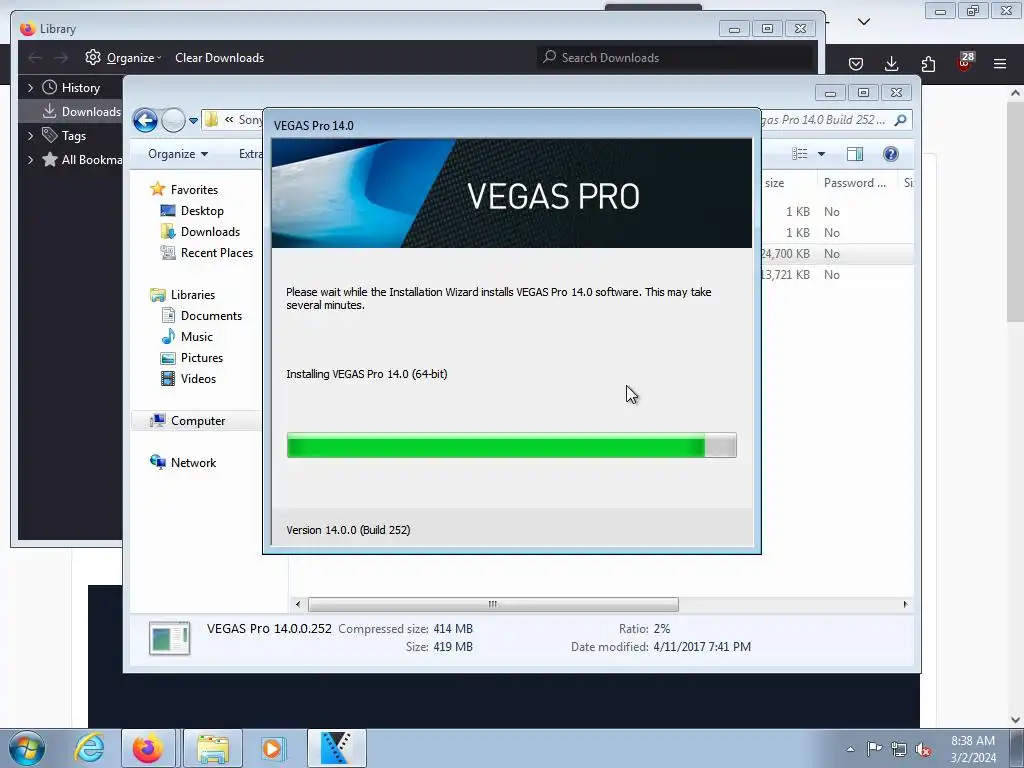Open the Organize menu in Firefox Library

[123, 57]
